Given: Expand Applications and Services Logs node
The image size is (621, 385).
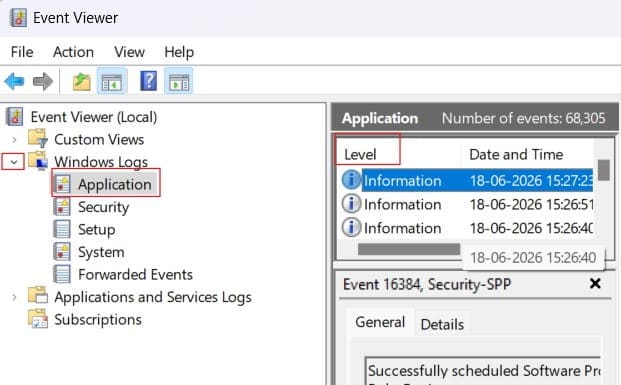Looking at the screenshot, I should pos(14,297).
